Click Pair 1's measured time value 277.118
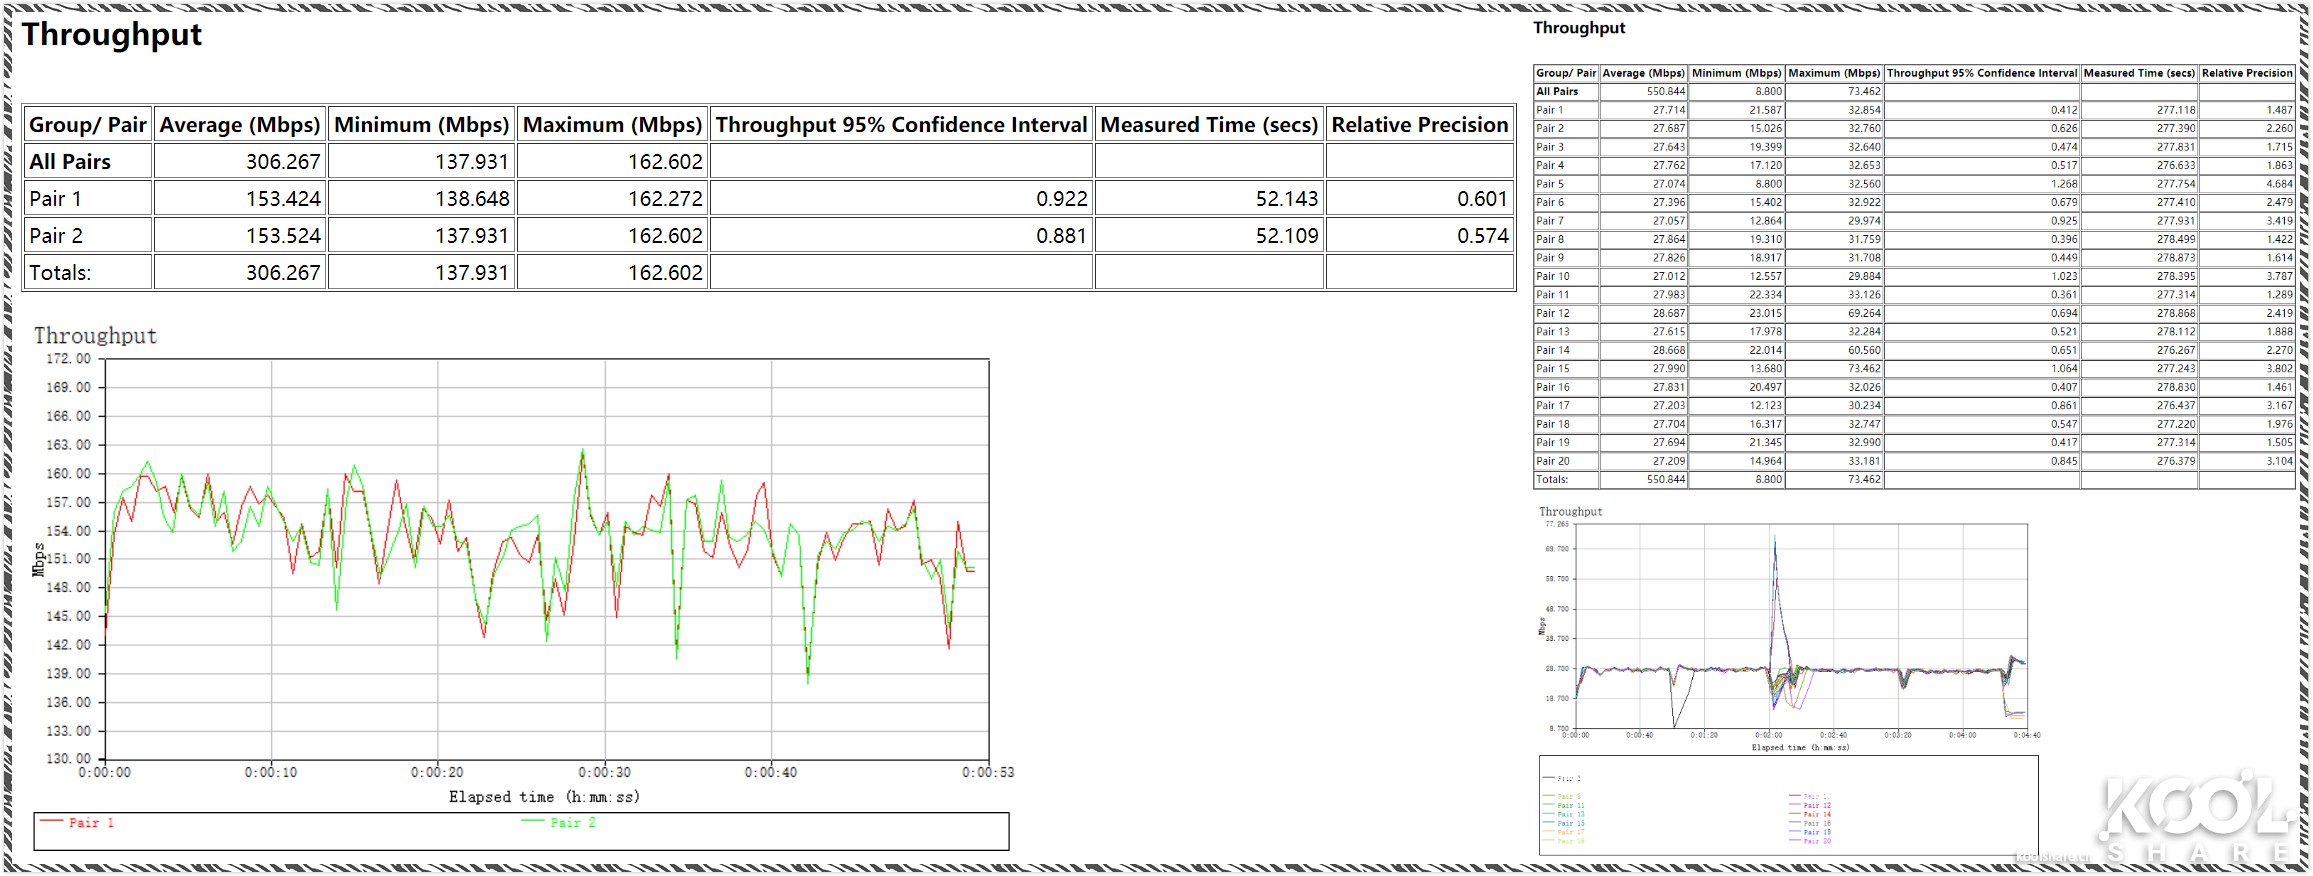 2177,111
